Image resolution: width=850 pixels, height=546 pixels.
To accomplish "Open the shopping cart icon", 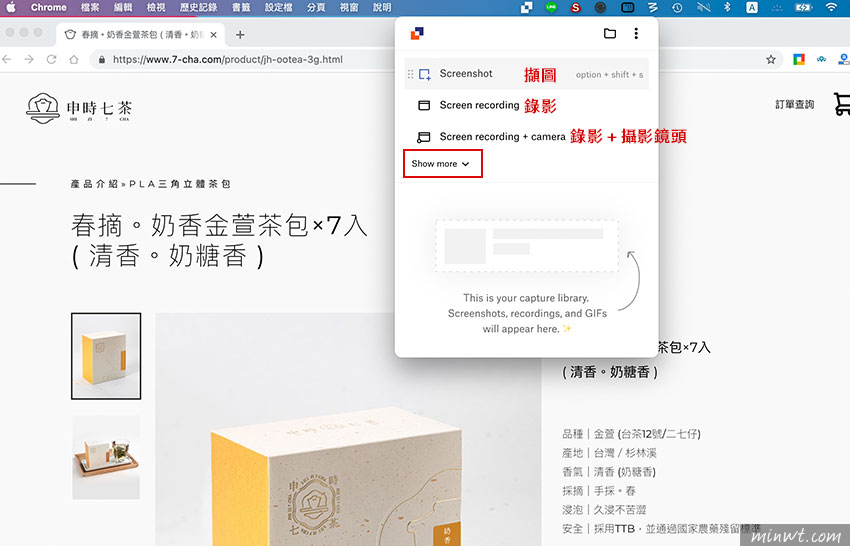I will (x=841, y=104).
